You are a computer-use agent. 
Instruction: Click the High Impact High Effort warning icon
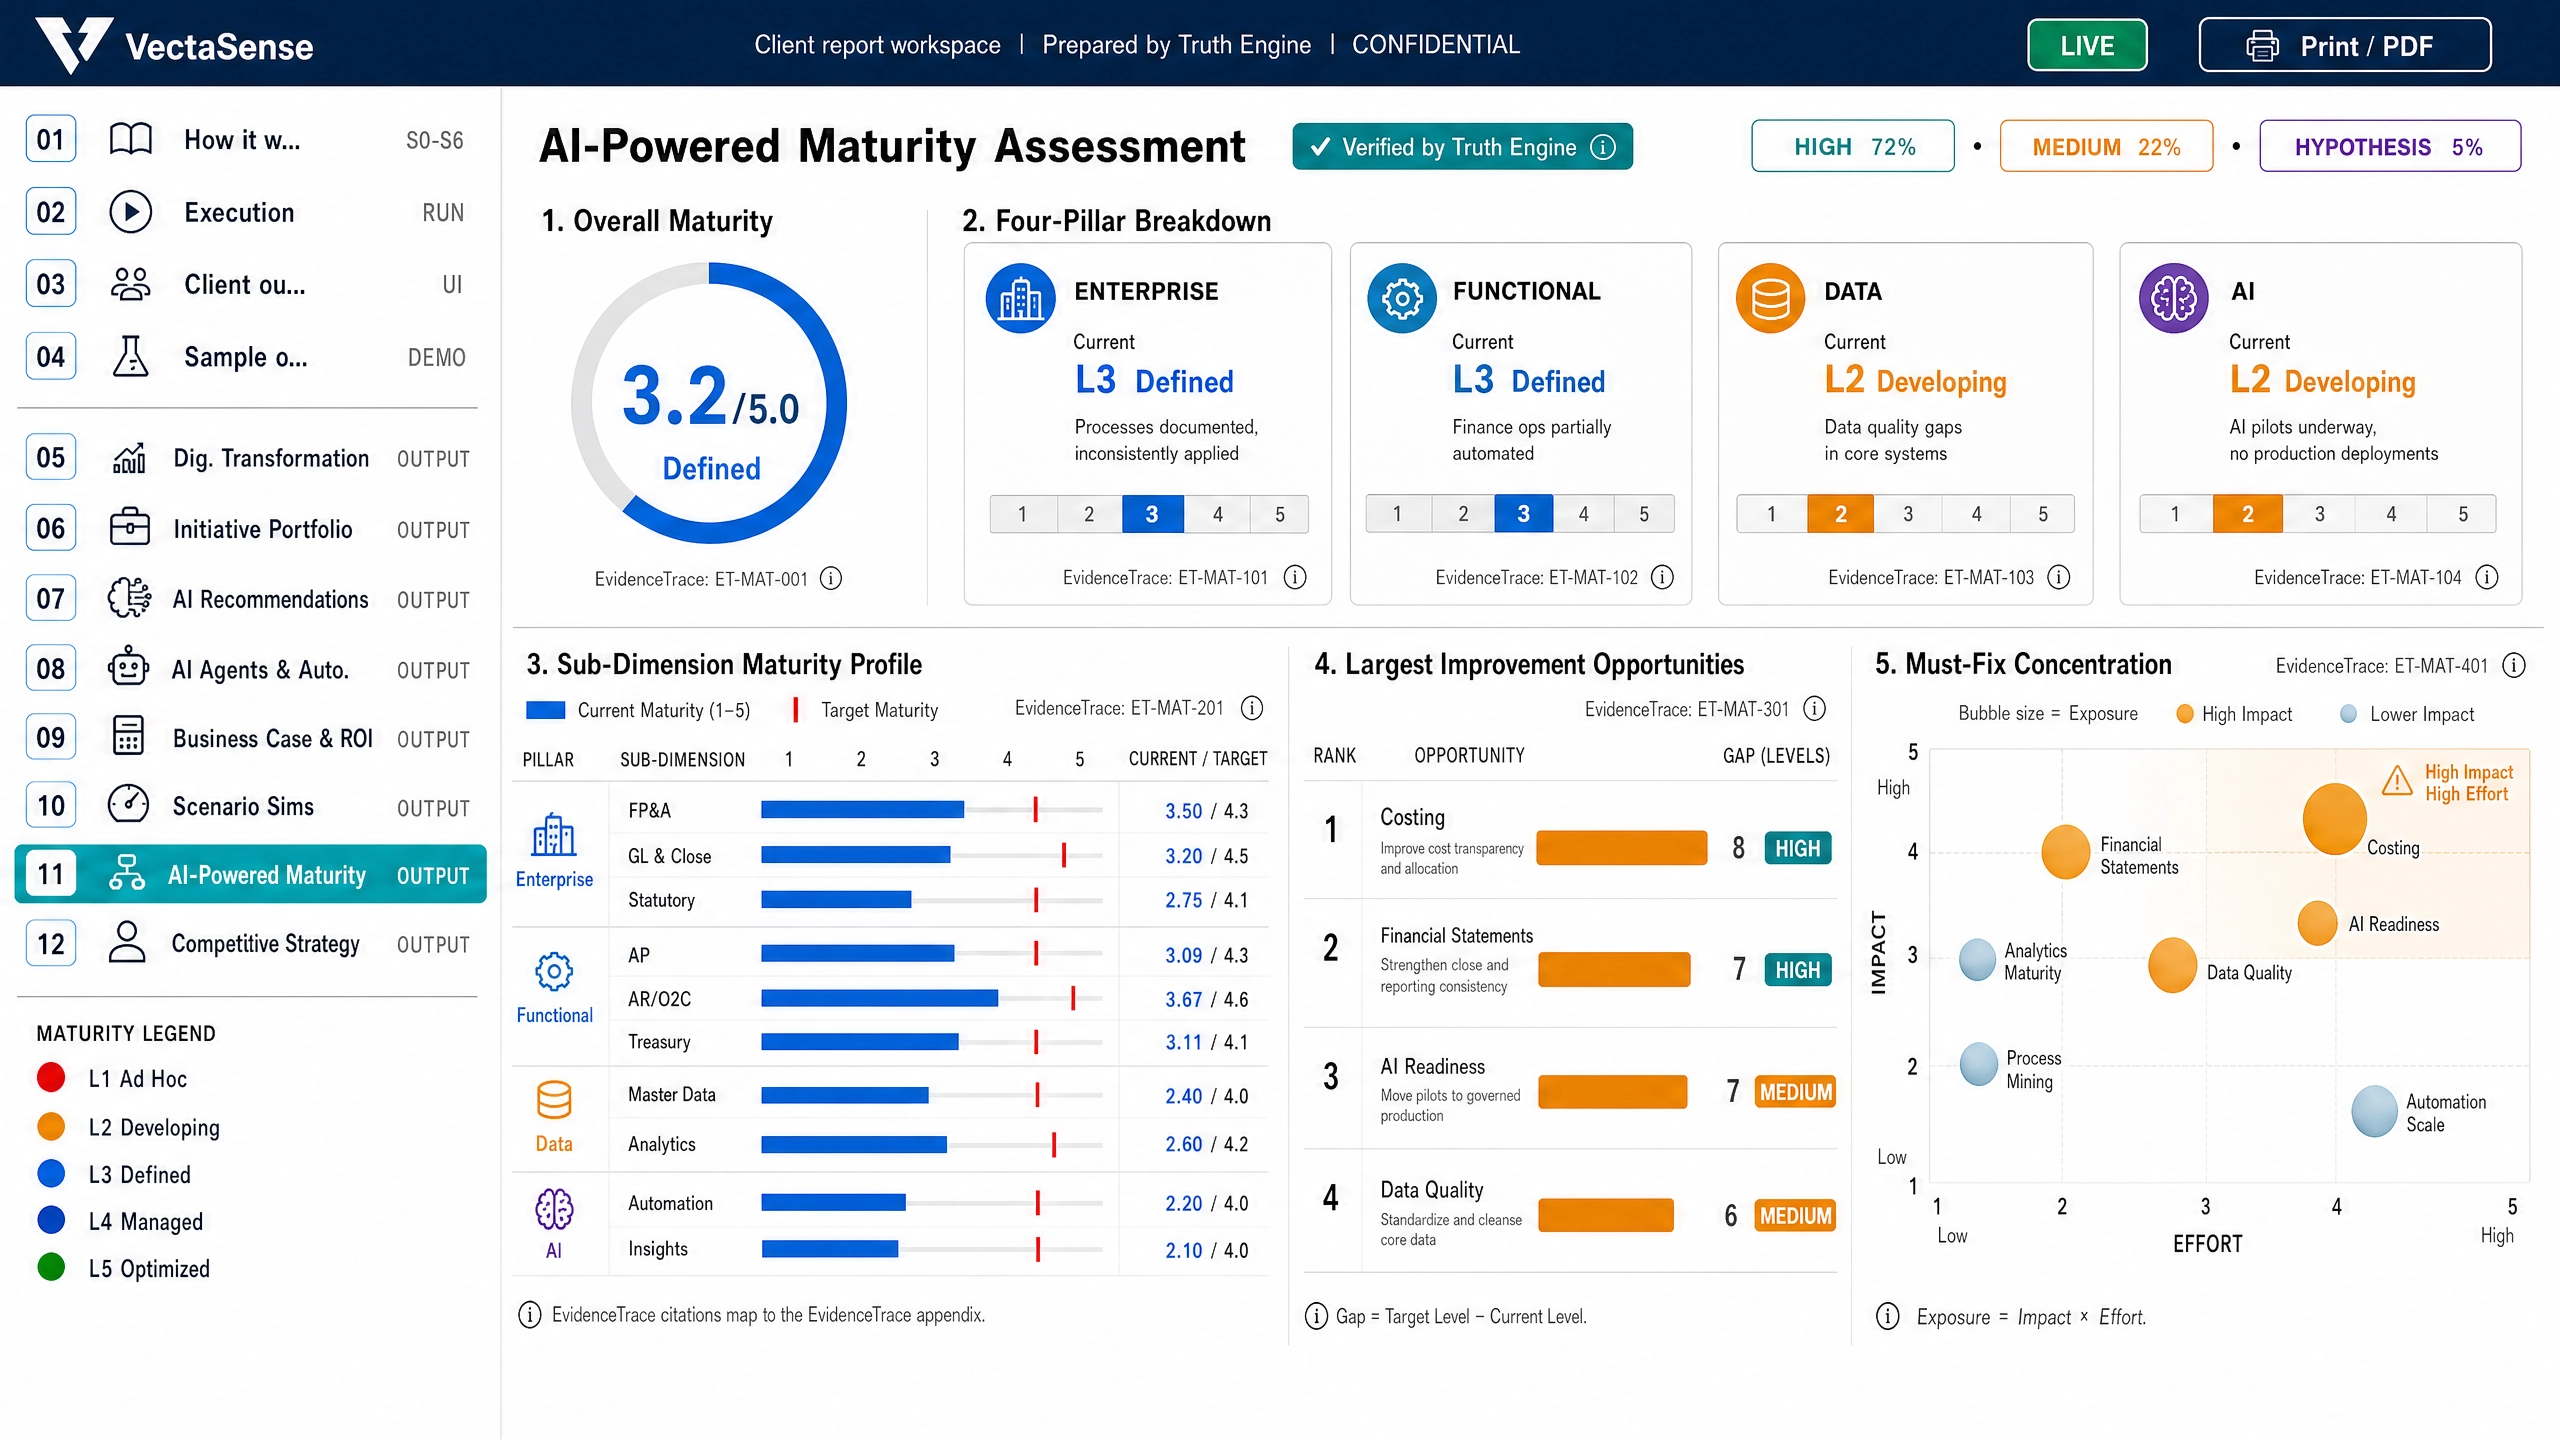pos(2397,780)
